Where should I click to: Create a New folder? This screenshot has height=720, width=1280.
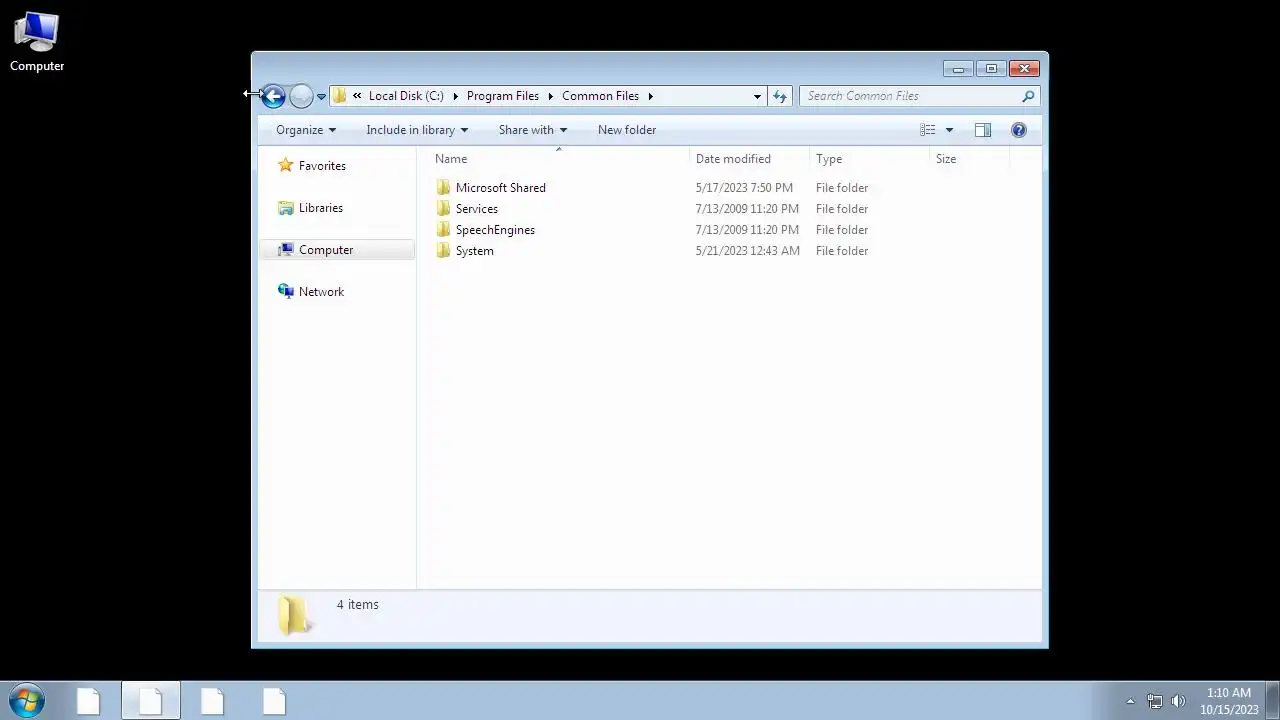[x=627, y=130]
